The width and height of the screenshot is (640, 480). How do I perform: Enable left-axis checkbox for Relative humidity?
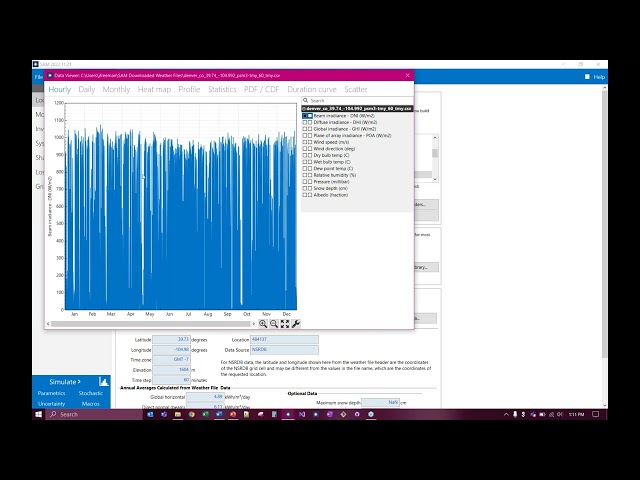304,175
